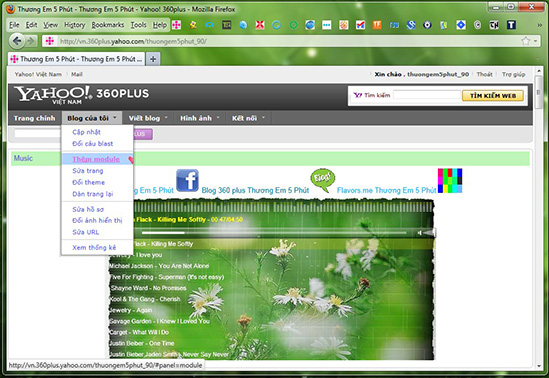Click the TÌM KIẾM WEB button
The image size is (549, 378).
[x=493, y=96]
